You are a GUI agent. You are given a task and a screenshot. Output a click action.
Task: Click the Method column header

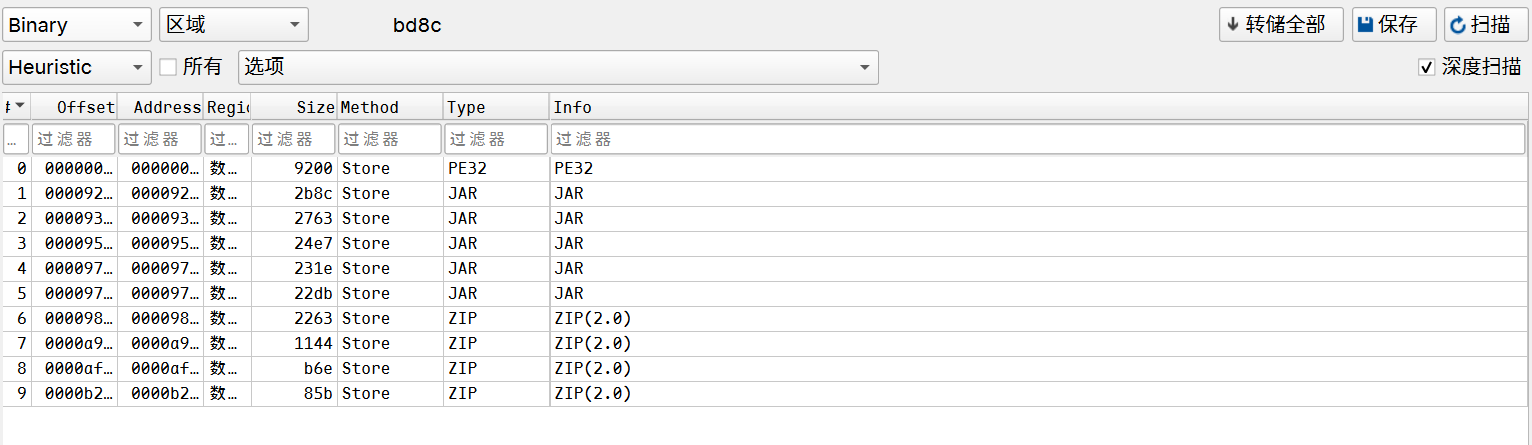click(390, 107)
